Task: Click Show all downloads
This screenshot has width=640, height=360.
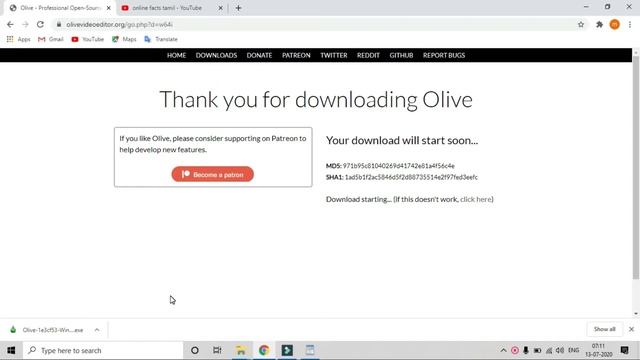Action: 604,329
